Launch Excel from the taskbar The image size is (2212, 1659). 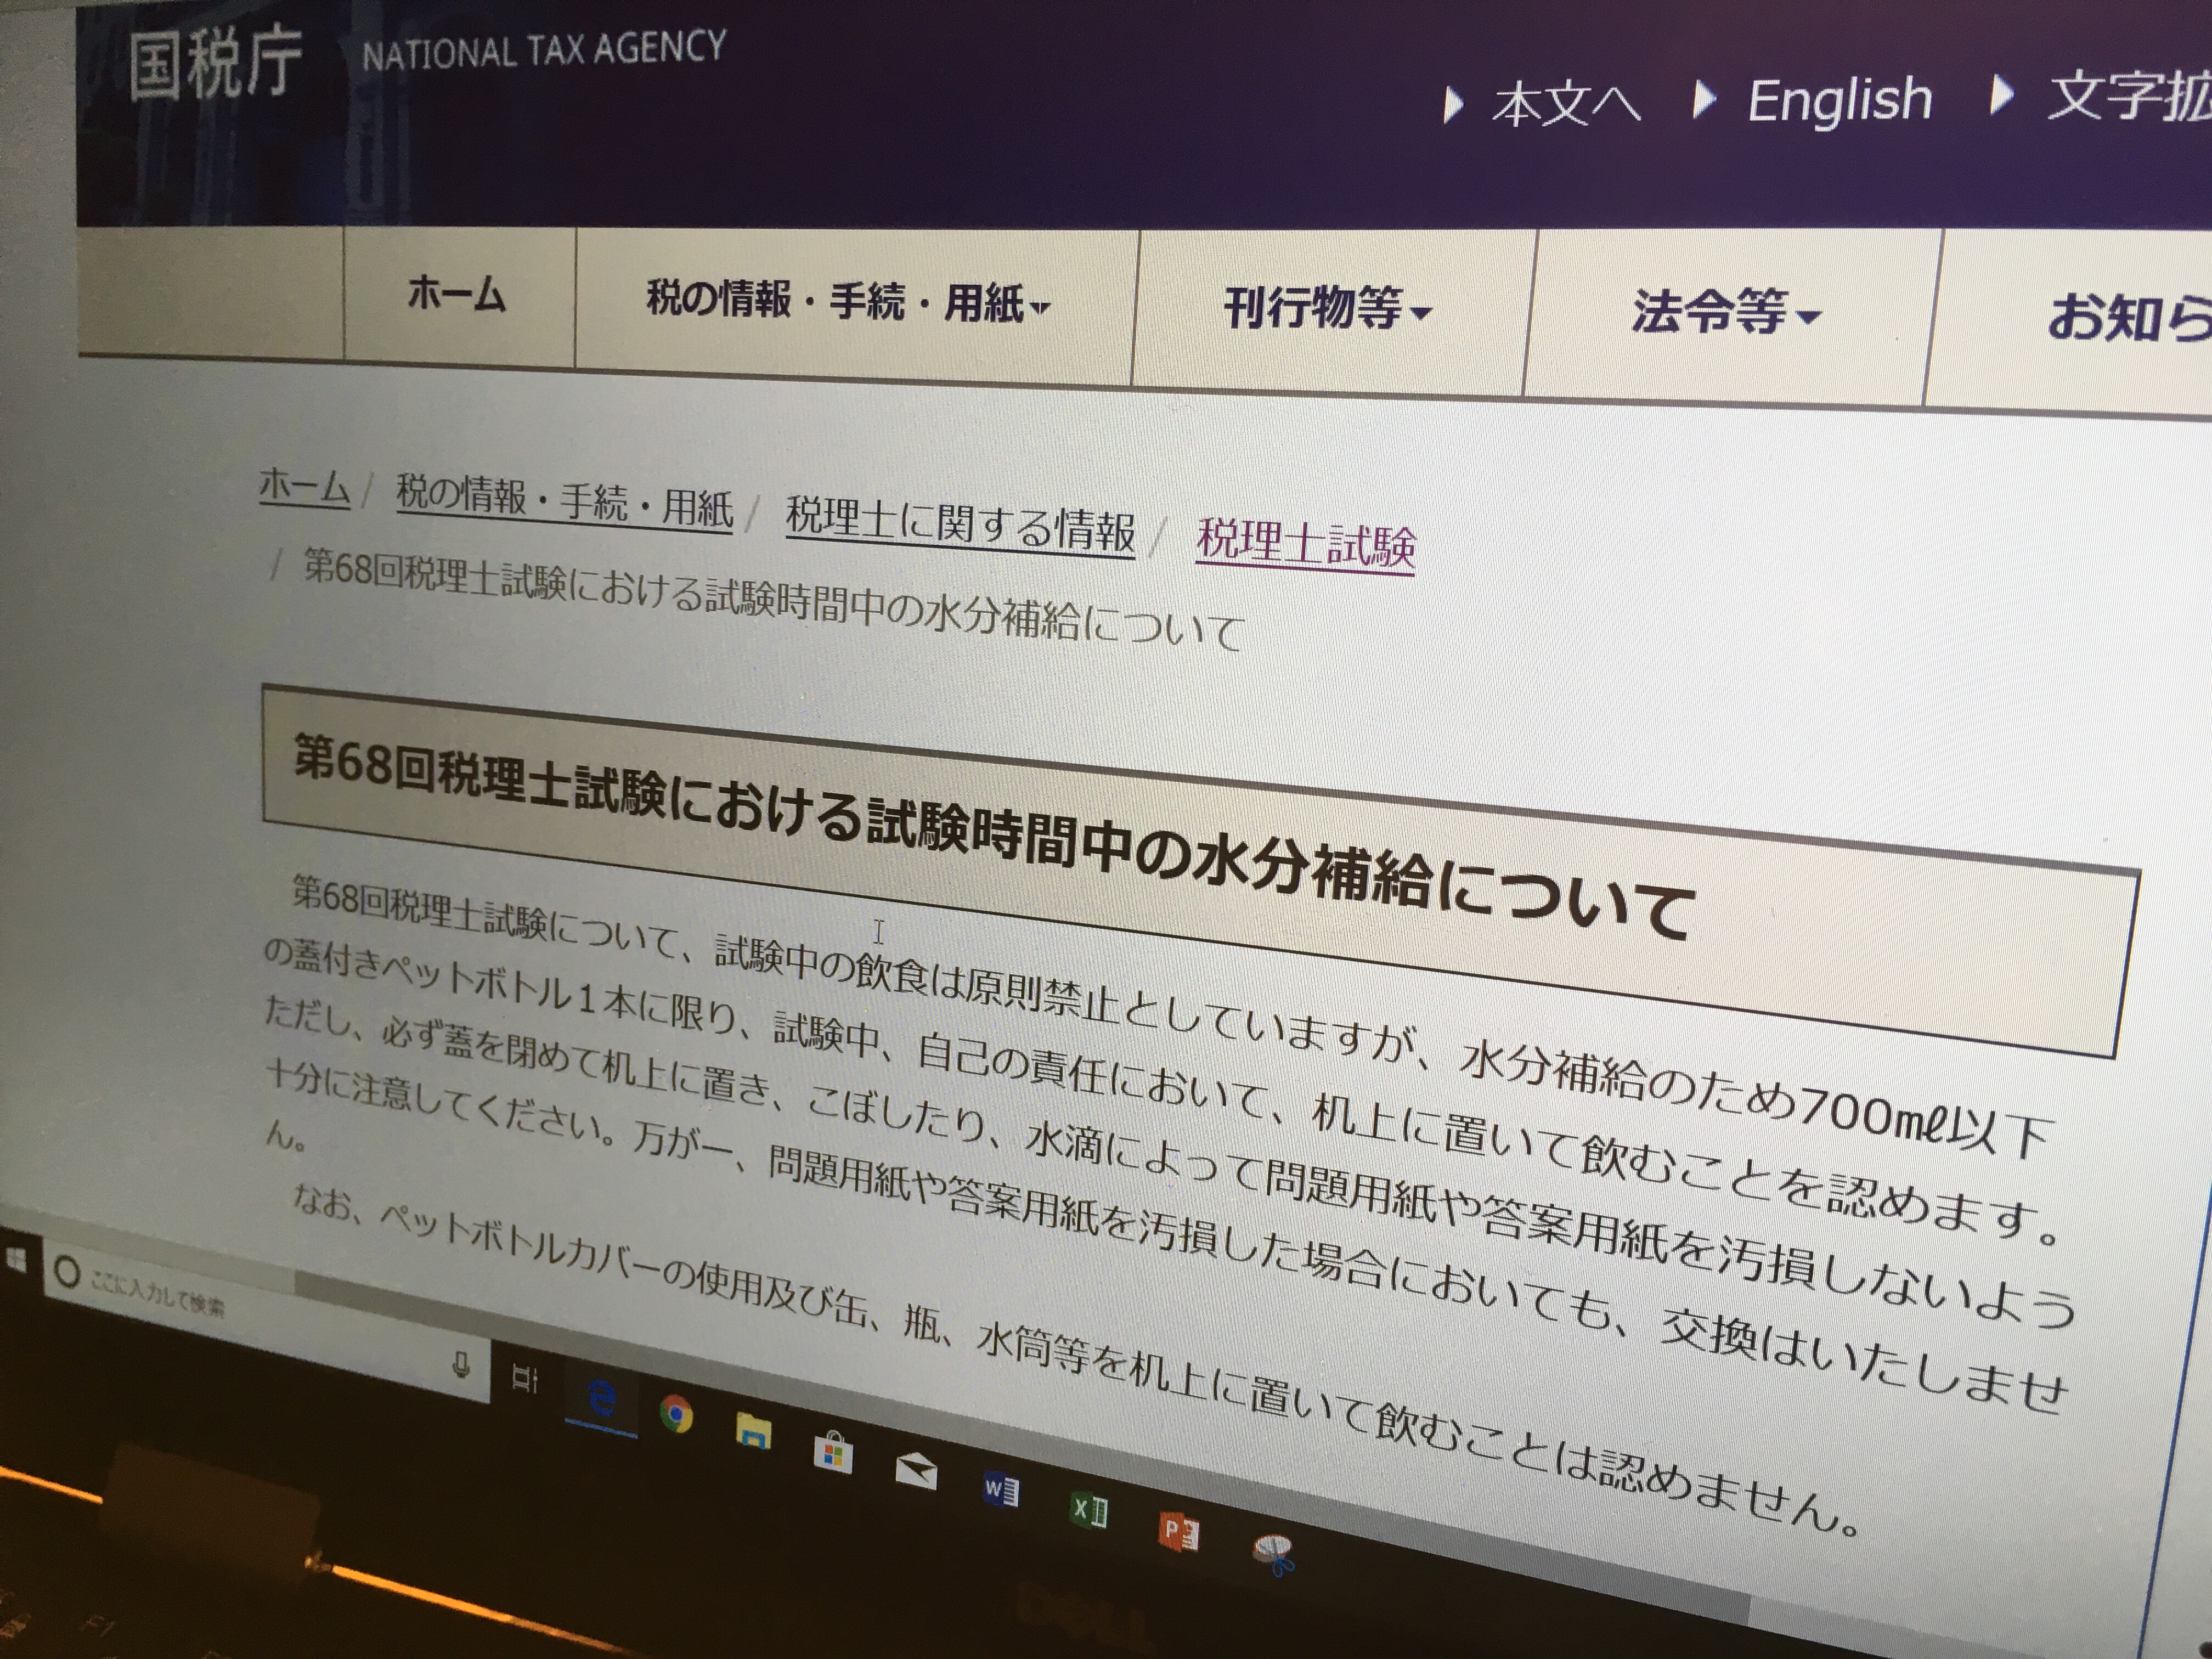coord(1089,1509)
